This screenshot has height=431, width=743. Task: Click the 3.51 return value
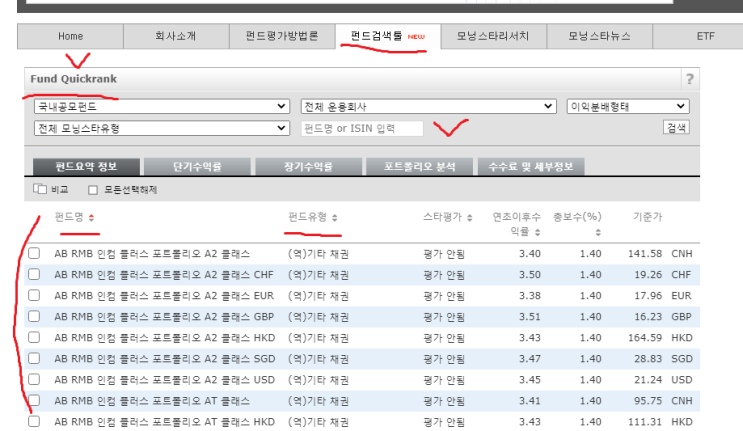pos(530,317)
